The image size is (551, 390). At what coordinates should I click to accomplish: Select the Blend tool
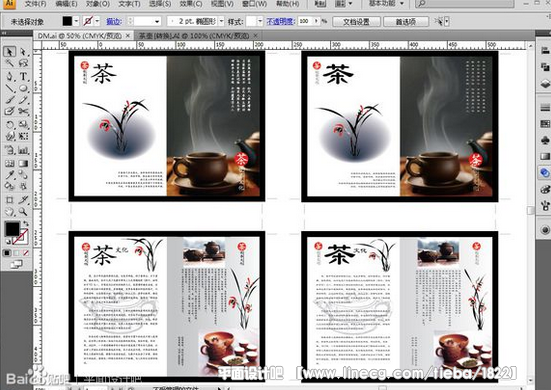[23, 175]
